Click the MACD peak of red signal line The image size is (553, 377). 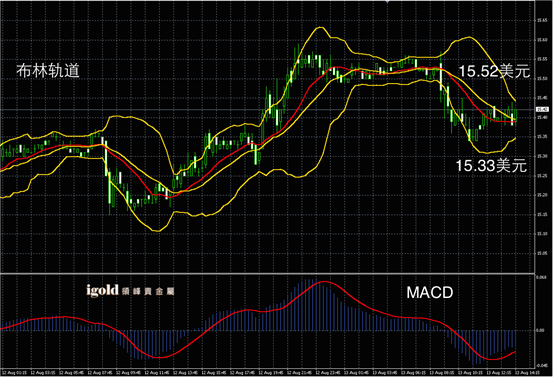pyautogui.click(x=324, y=281)
